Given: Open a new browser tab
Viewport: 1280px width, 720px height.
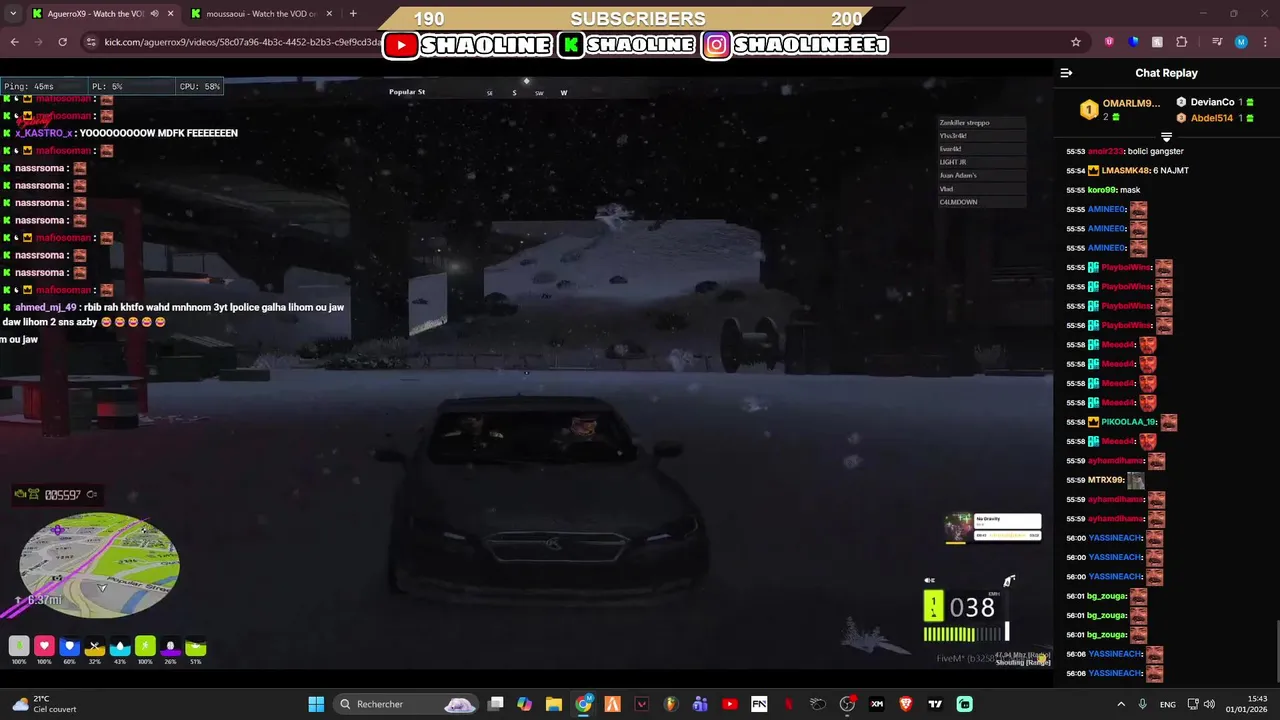Looking at the screenshot, I should coord(353,14).
